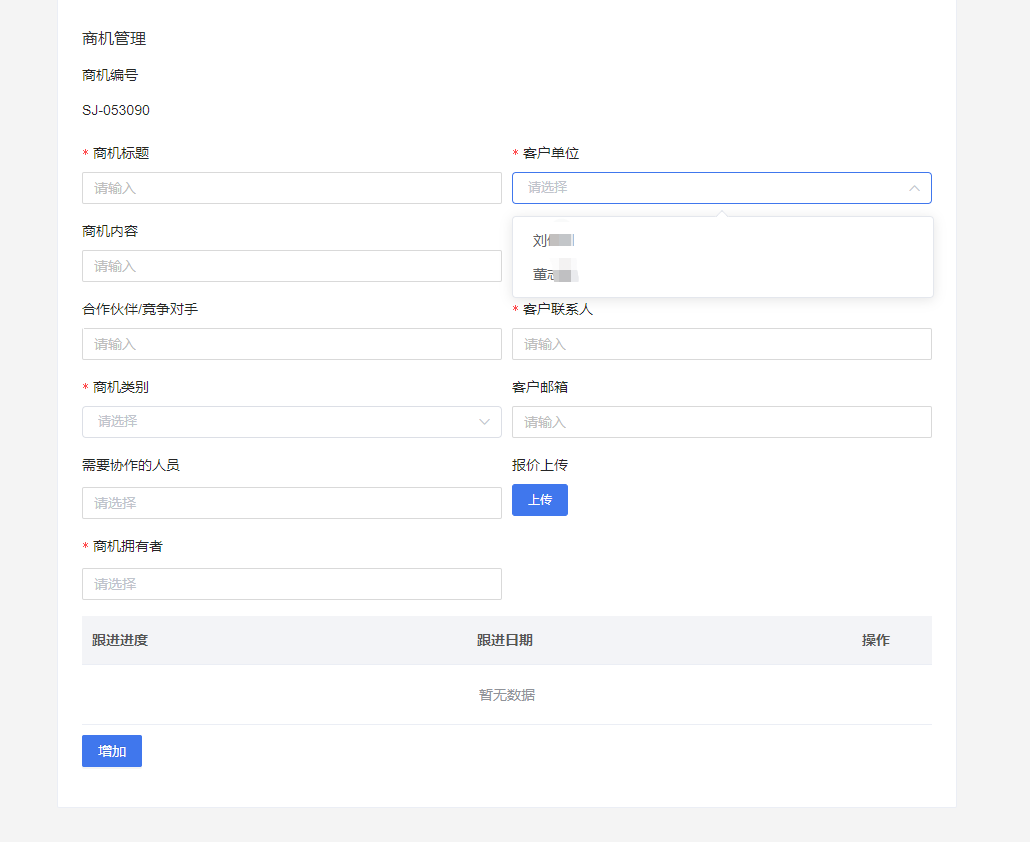Select the option starting with 董

coord(723,275)
